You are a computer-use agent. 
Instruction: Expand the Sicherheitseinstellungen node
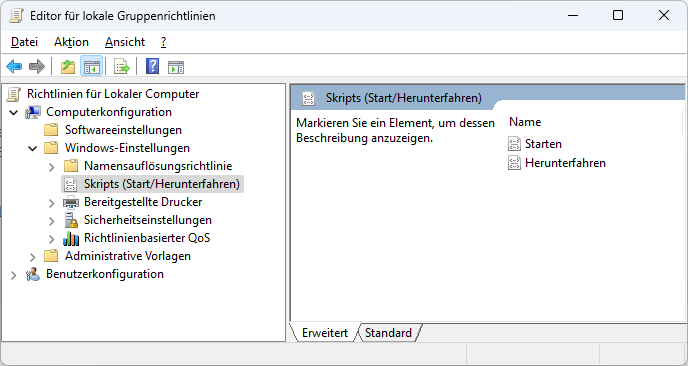coord(51,221)
